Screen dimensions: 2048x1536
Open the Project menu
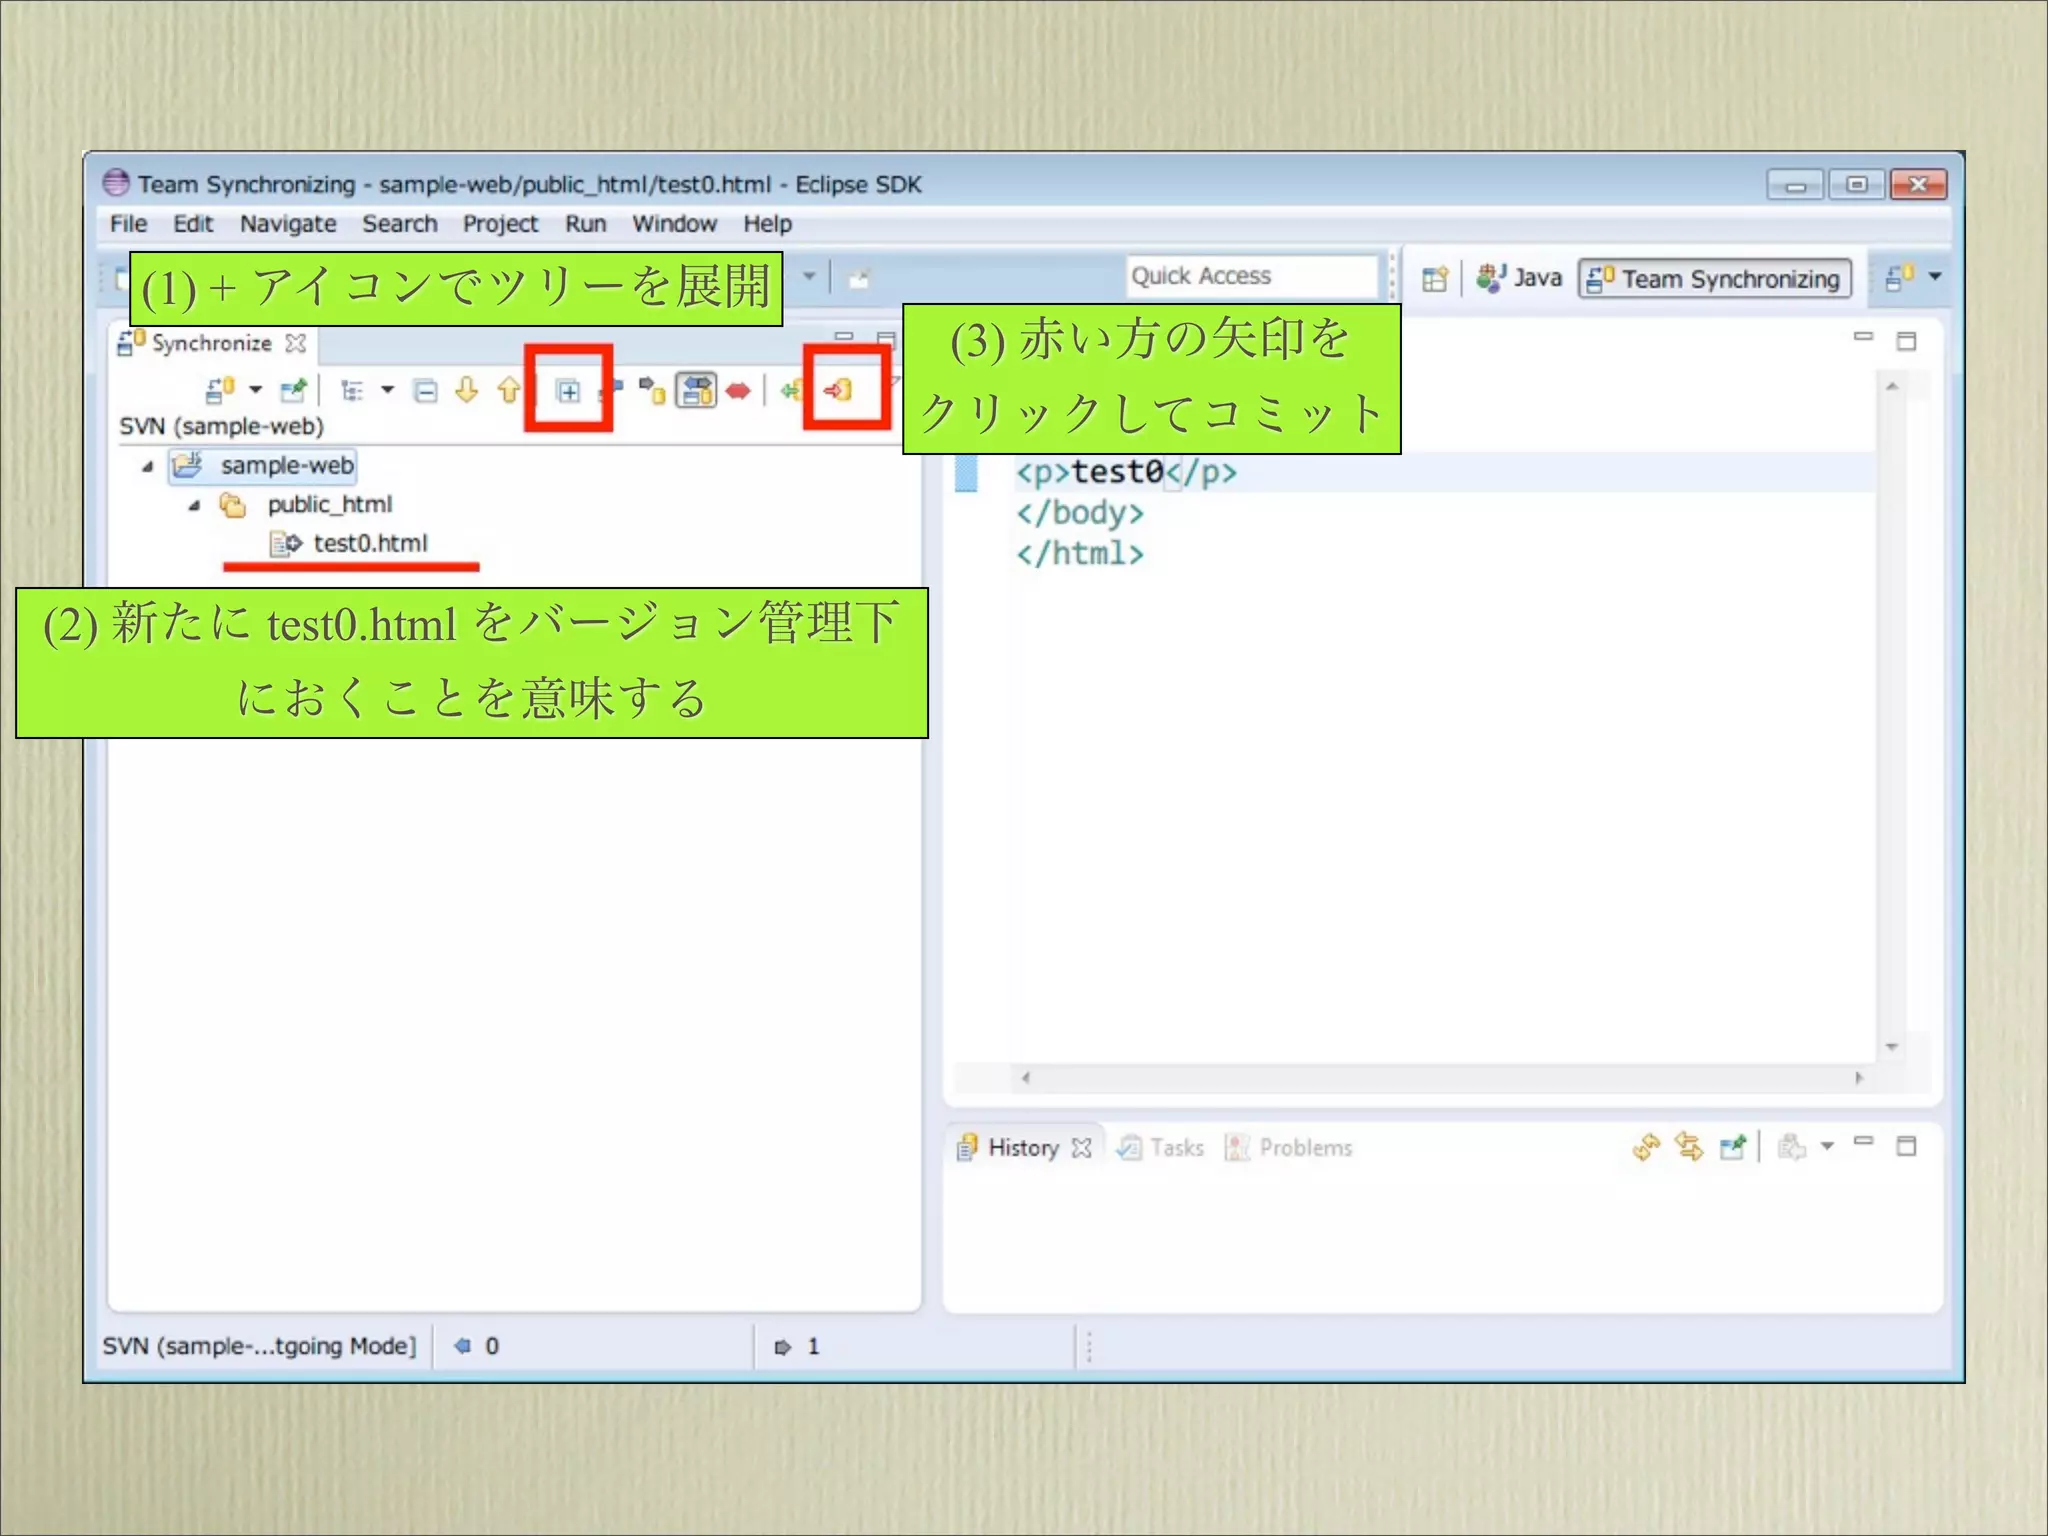click(500, 224)
